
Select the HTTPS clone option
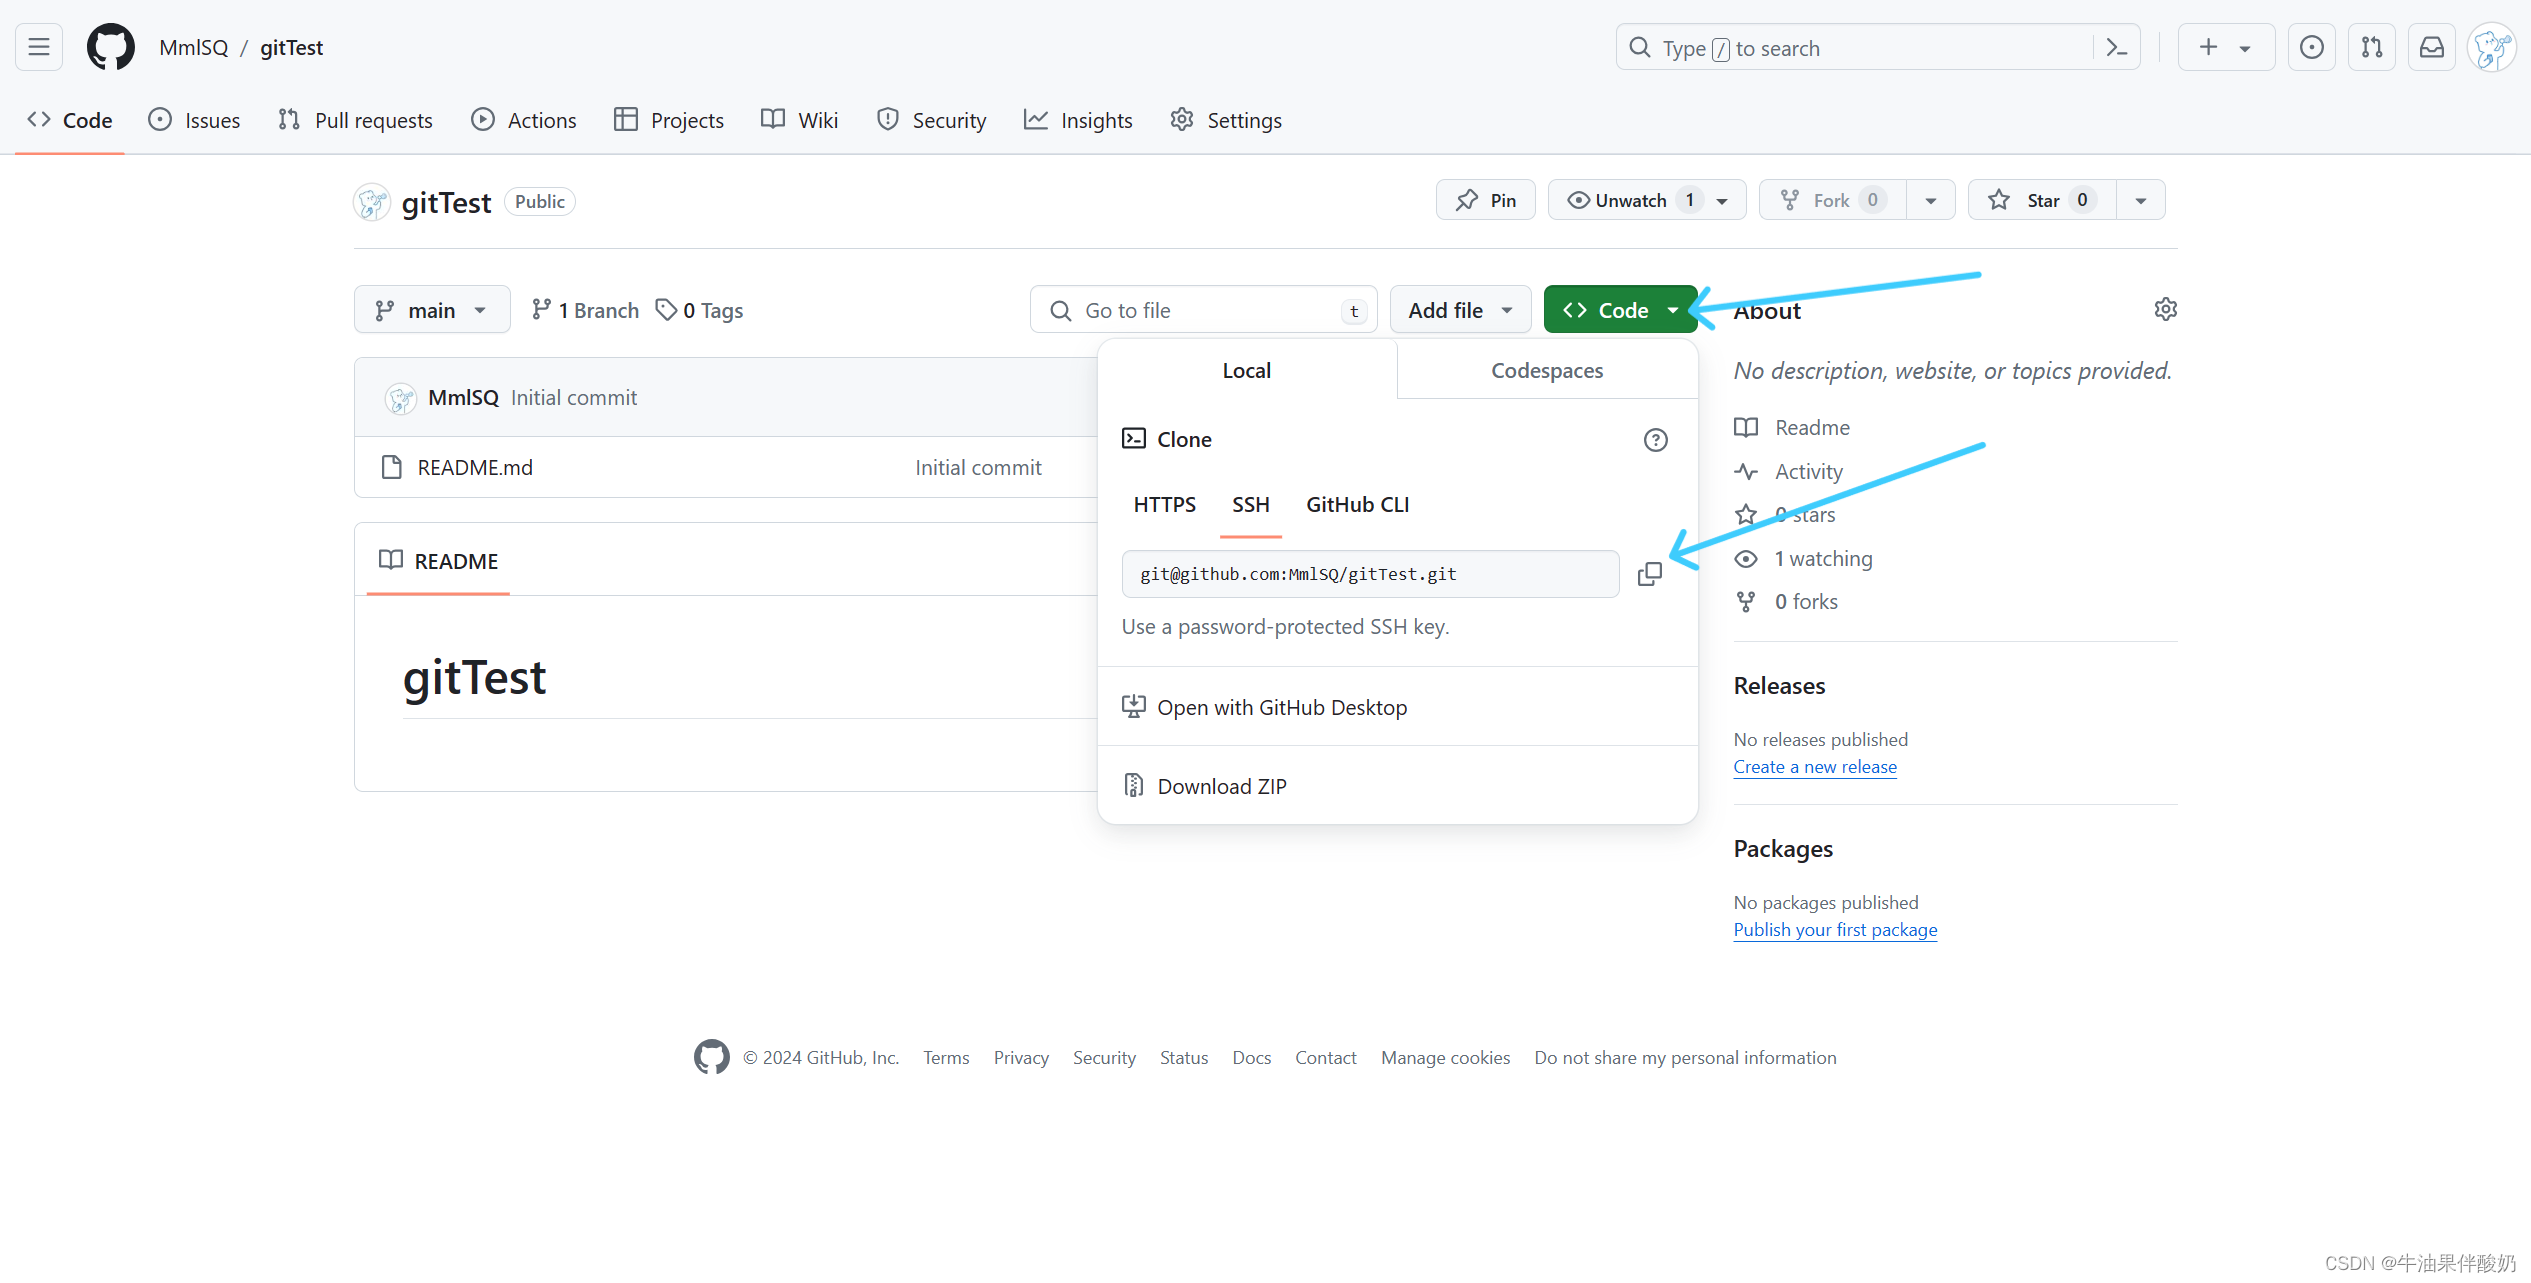pos(1164,505)
